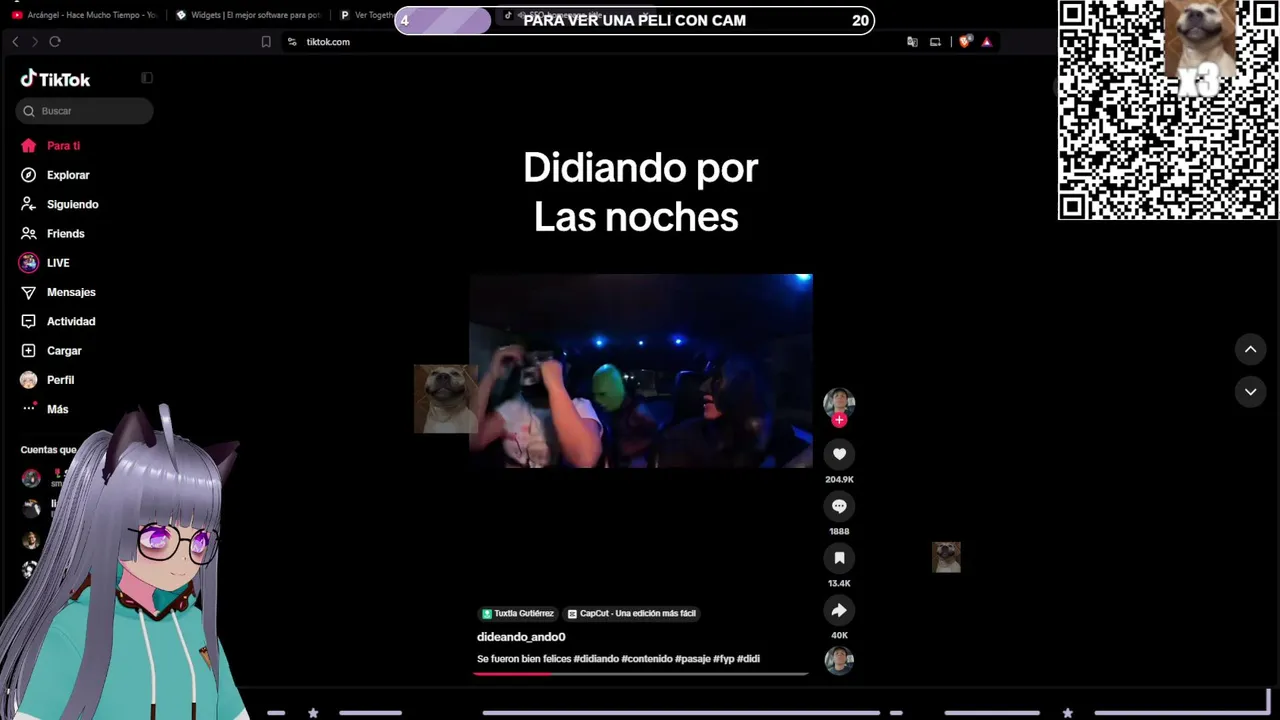The width and height of the screenshot is (1280, 720).
Task: Click the browser back arrow
Action: coord(15,41)
